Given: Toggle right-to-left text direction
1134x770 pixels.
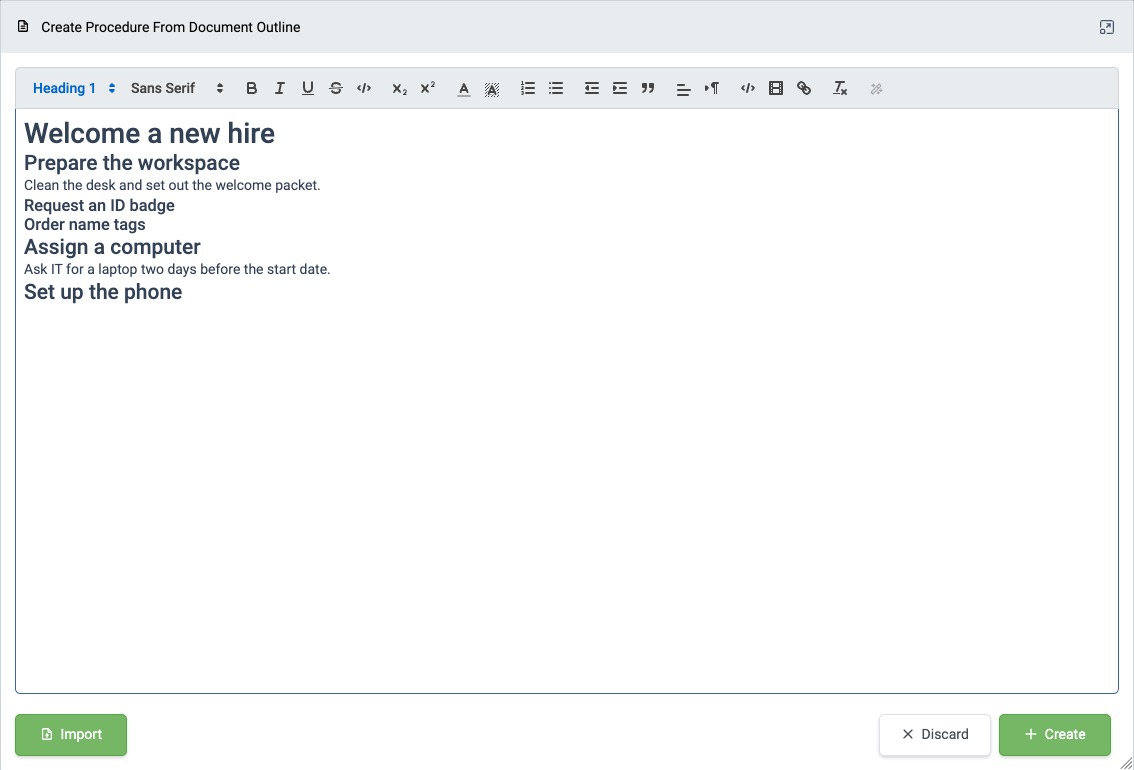Looking at the screenshot, I should tap(712, 88).
